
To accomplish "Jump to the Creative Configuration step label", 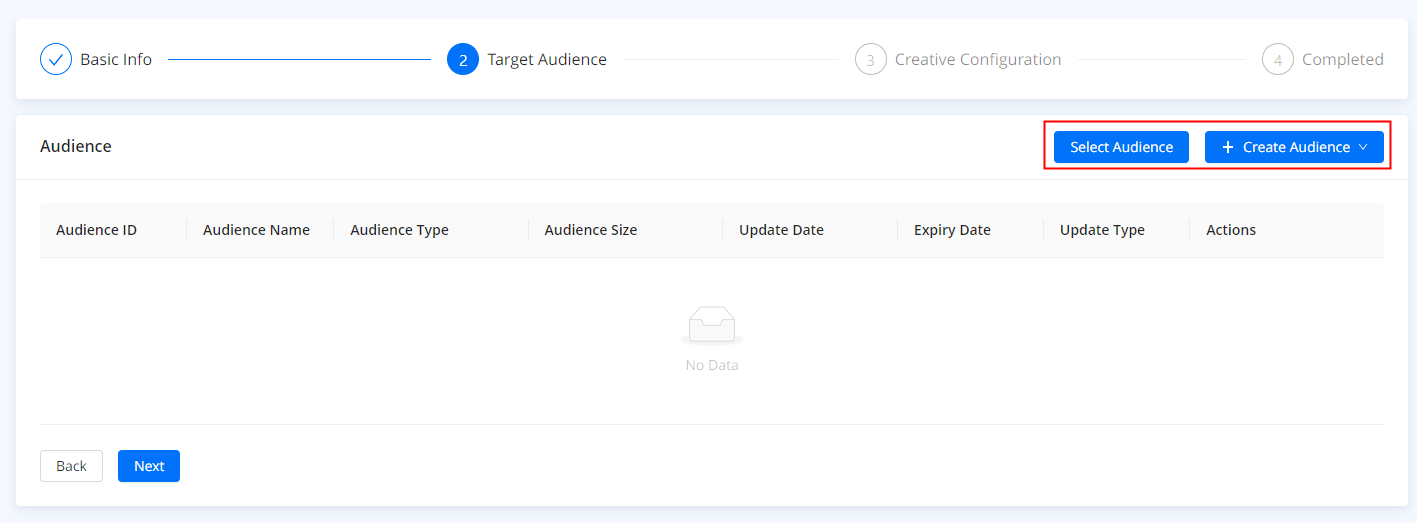I will tap(978, 60).
